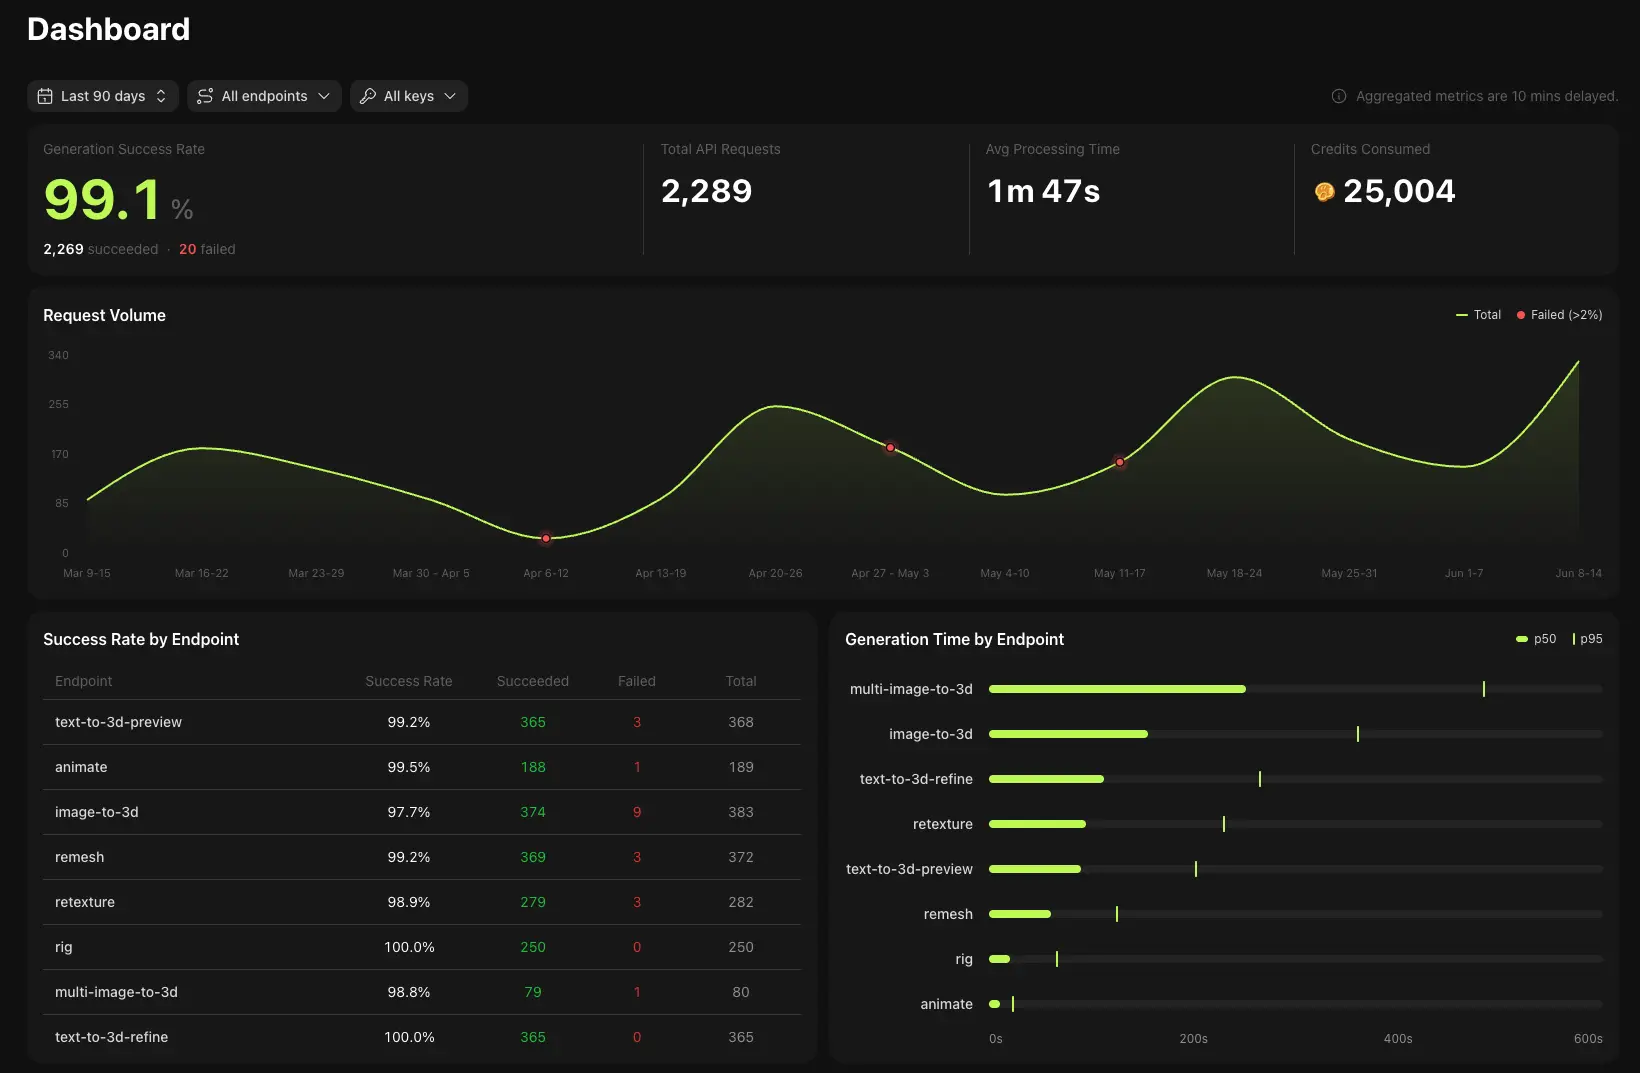Click the retexture p50 bar in chart

(1037, 824)
